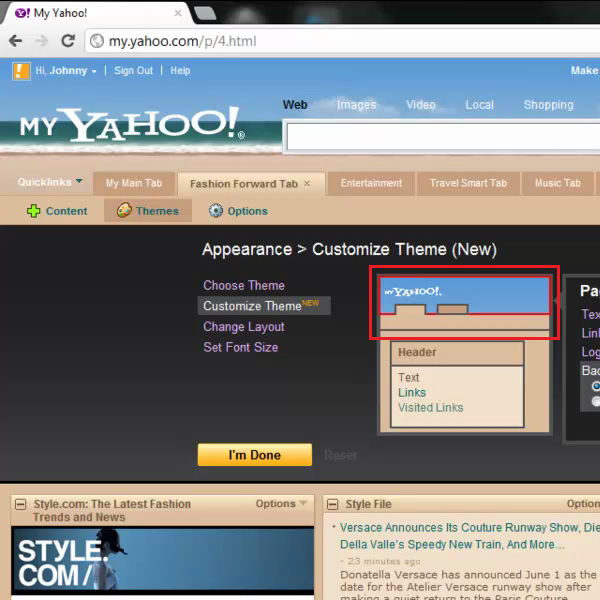Click the gear Options icon
Screen dimensions: 600x600
pyautogui.click(x=216, y=210)
